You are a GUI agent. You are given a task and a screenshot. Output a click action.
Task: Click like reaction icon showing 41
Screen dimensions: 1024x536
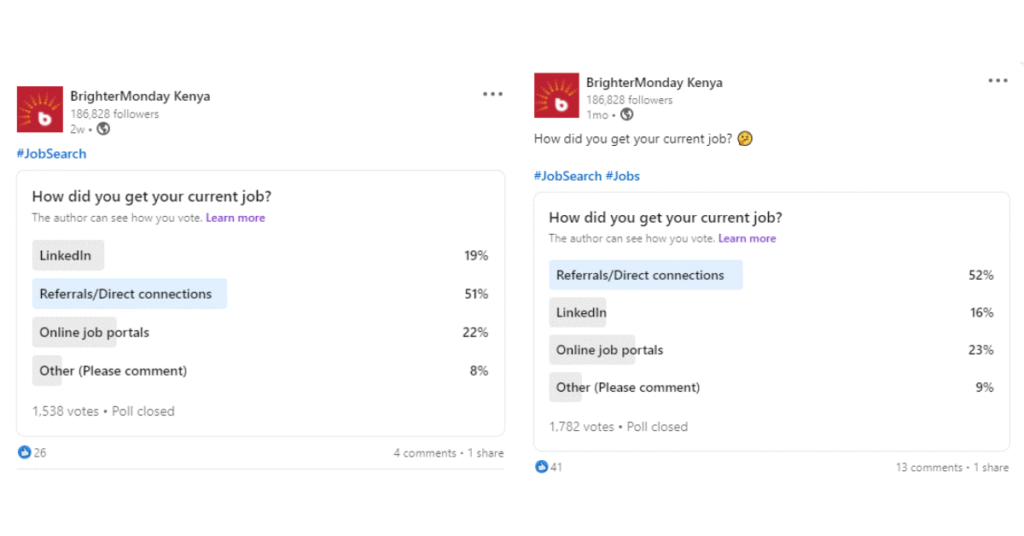542,467
